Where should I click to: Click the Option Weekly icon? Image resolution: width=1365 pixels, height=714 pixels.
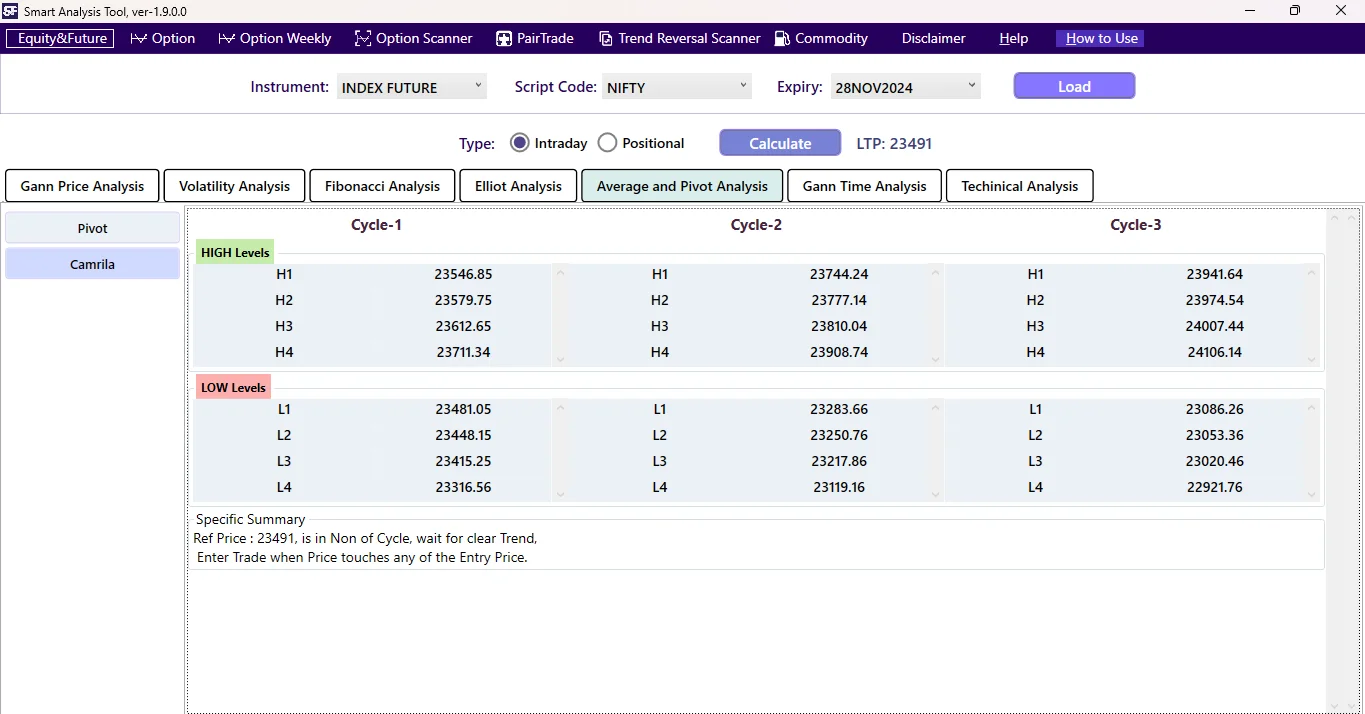pyautogui.click(x=227, y=38)
